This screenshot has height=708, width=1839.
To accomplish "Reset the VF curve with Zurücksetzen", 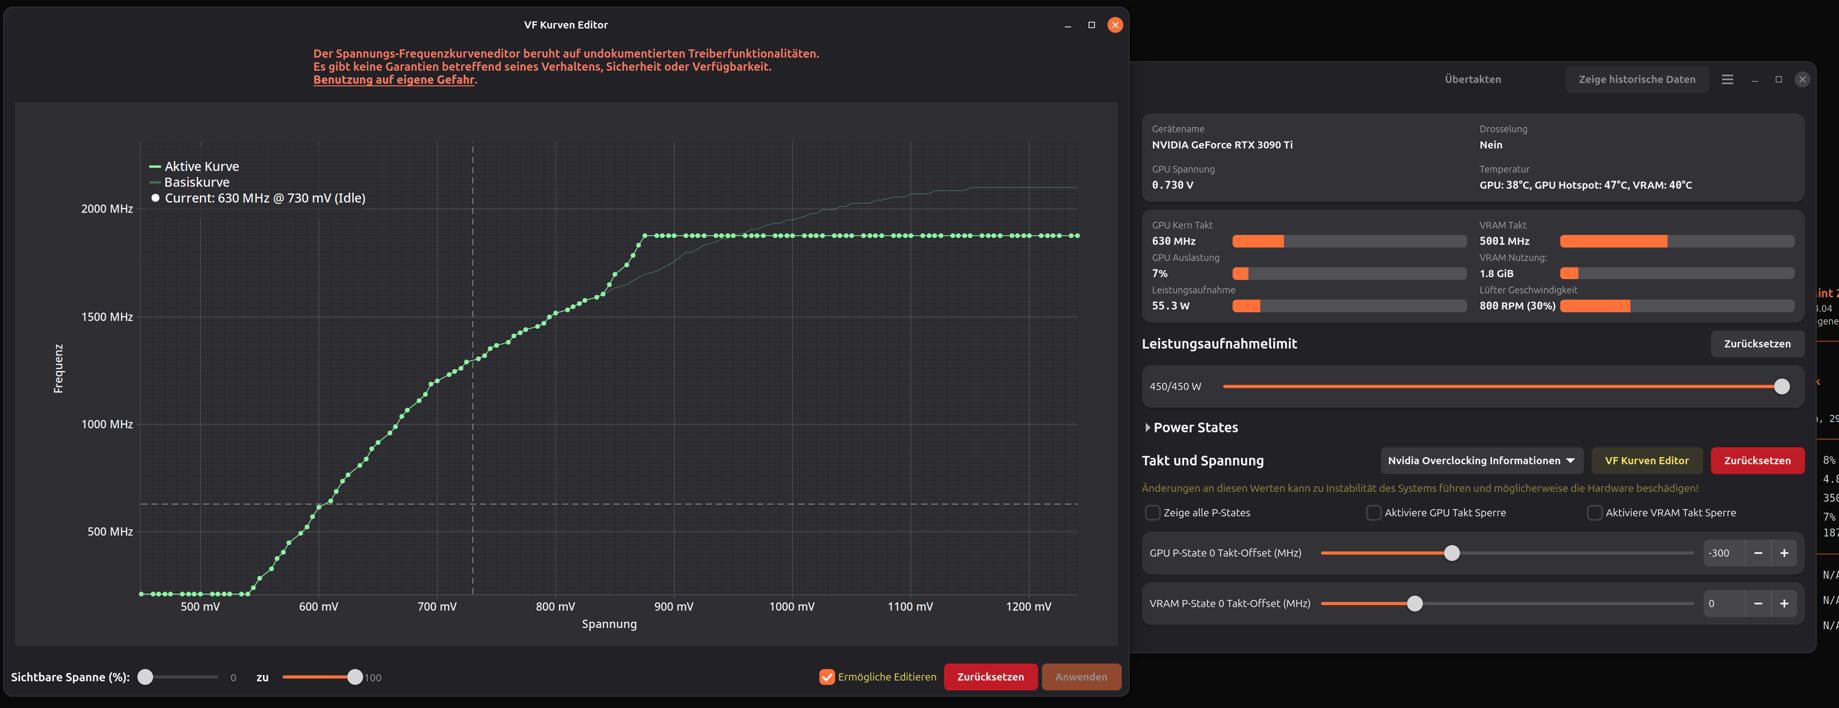I will pos(990,677).
